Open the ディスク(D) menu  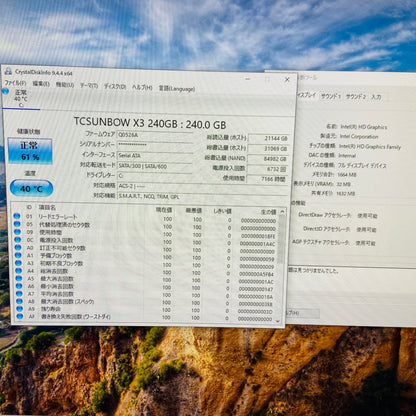coord(115,87)
